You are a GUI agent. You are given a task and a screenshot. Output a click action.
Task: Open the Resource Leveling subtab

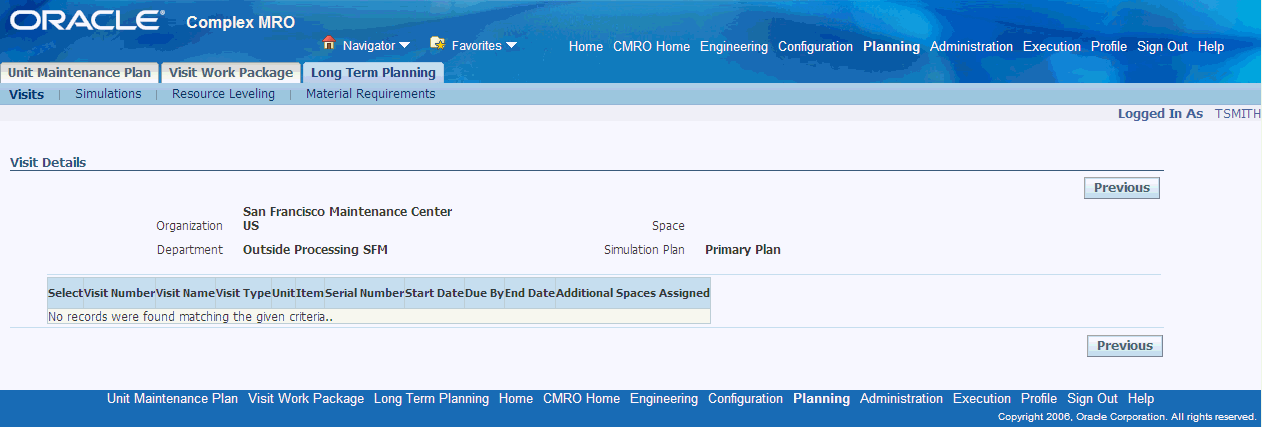pos(223,94)
